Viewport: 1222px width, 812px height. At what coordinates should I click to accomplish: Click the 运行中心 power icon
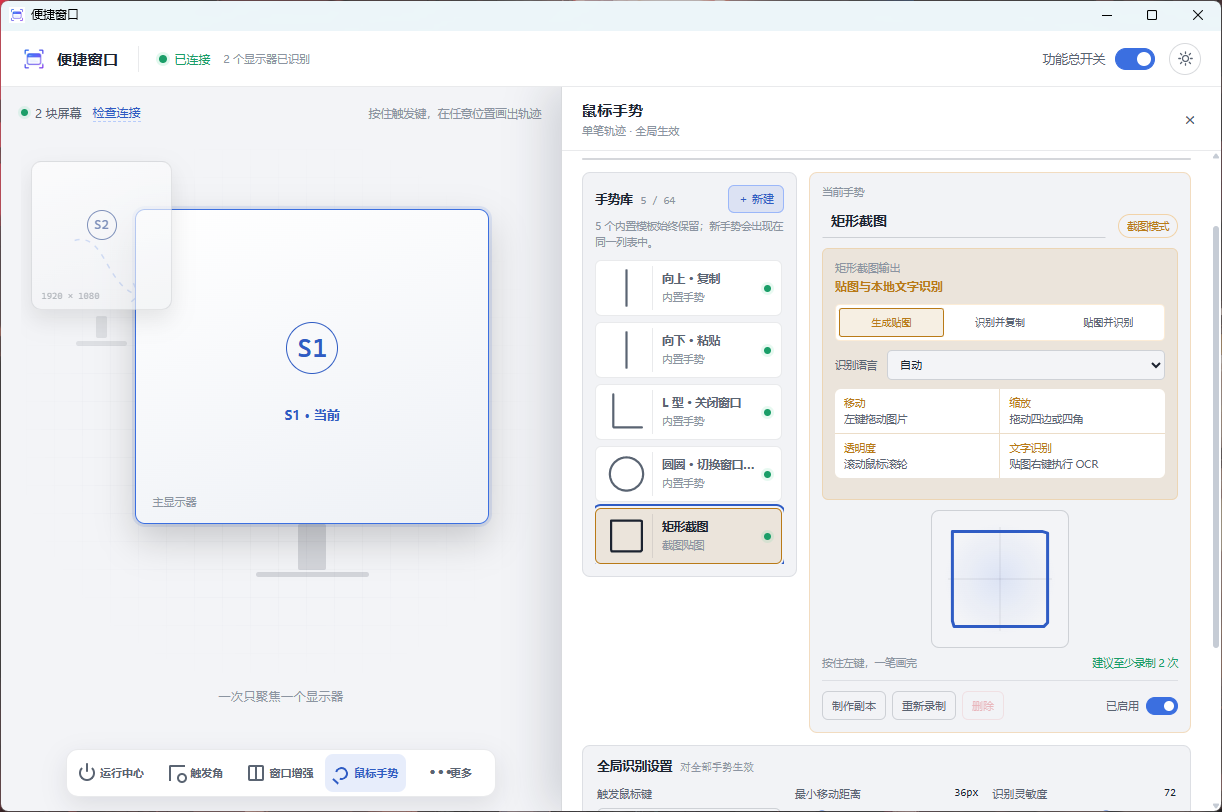(x=87, y=773)
